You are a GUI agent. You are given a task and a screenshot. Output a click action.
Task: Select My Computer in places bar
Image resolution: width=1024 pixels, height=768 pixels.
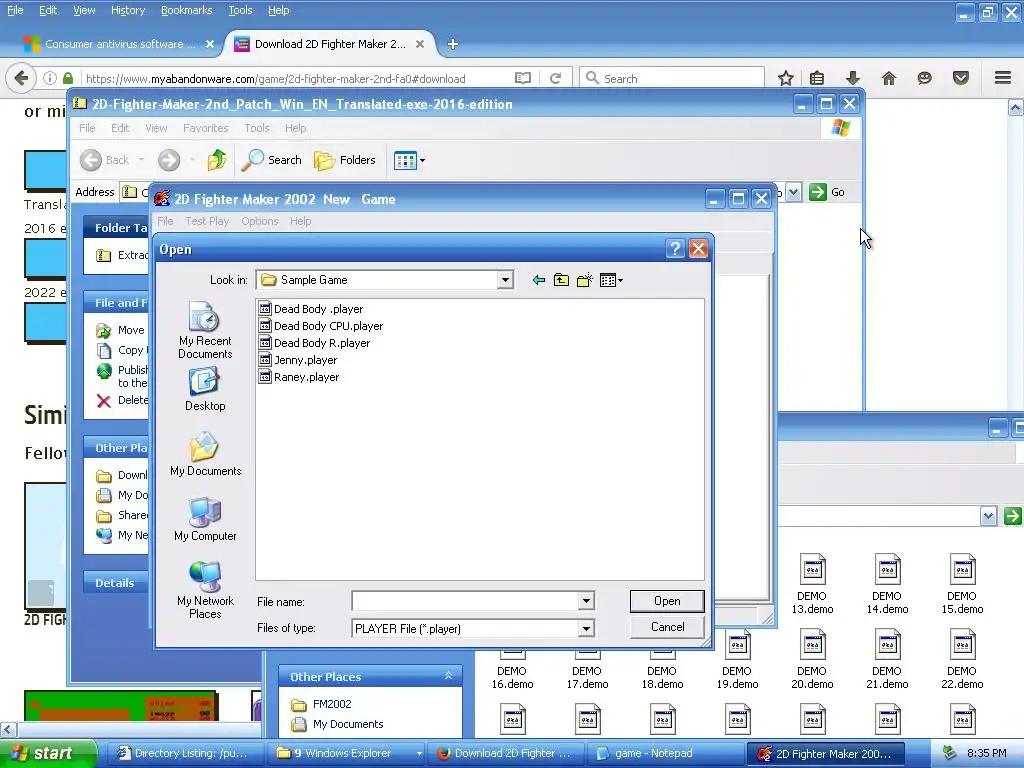(205, 519)
